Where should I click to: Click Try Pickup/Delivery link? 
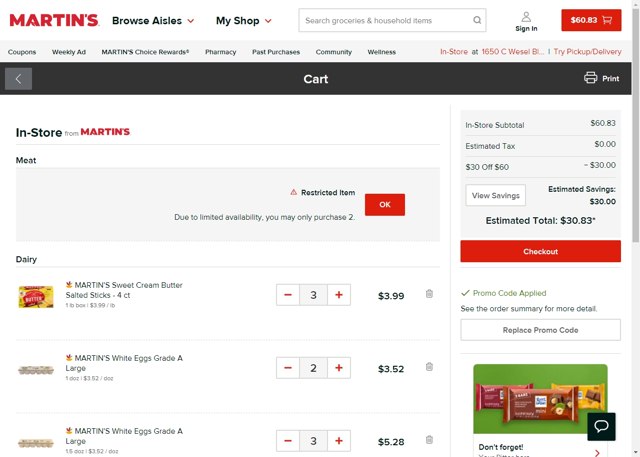point(587,51)
